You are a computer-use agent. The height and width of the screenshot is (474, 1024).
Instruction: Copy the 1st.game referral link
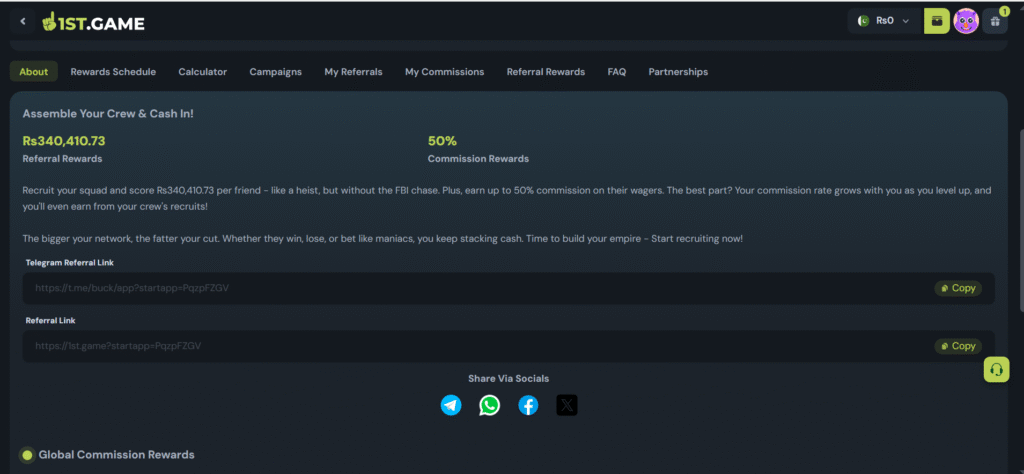tap(957, 346)
